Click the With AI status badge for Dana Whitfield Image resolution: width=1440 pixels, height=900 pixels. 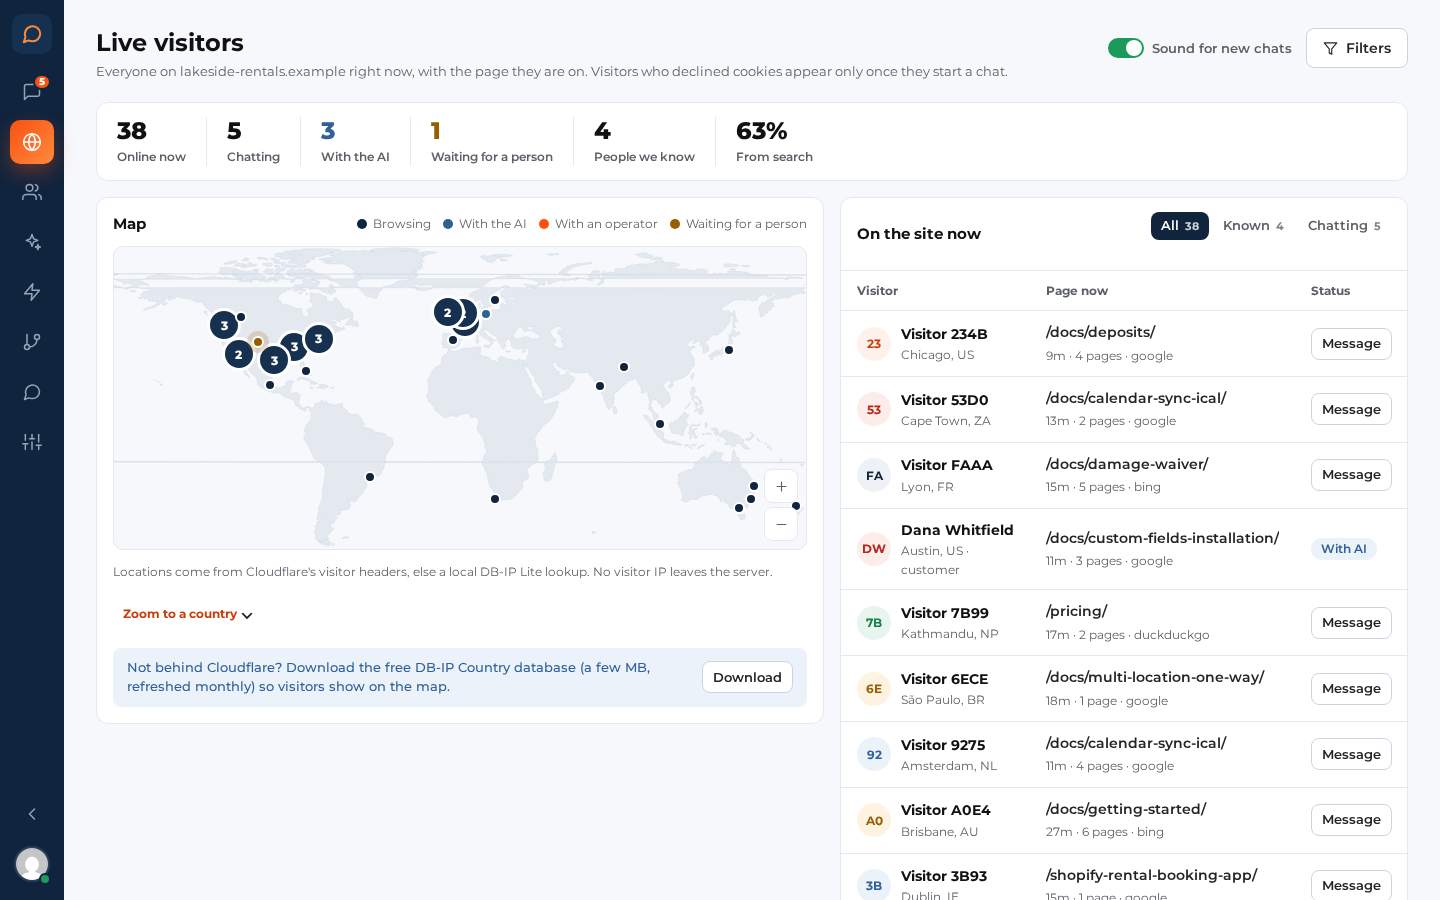[1344, 549]
